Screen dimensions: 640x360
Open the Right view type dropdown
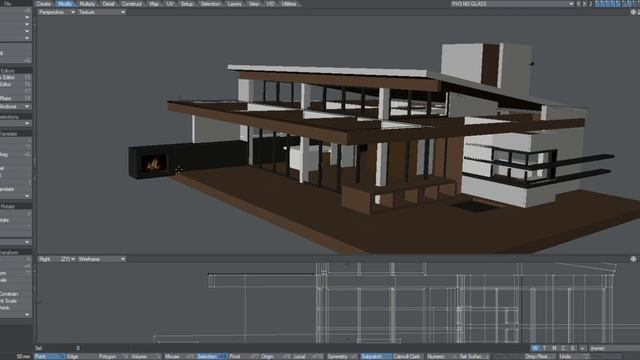[56, 259]
